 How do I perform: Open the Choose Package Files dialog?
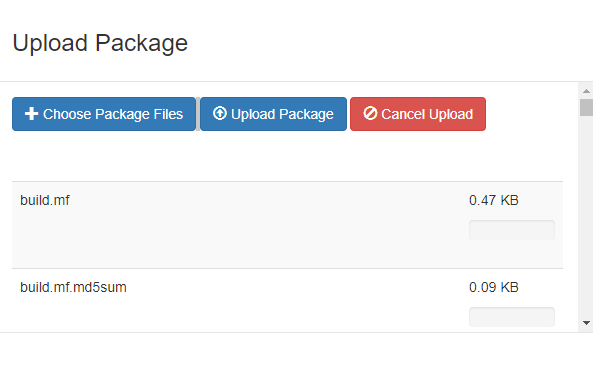point(104,114)
